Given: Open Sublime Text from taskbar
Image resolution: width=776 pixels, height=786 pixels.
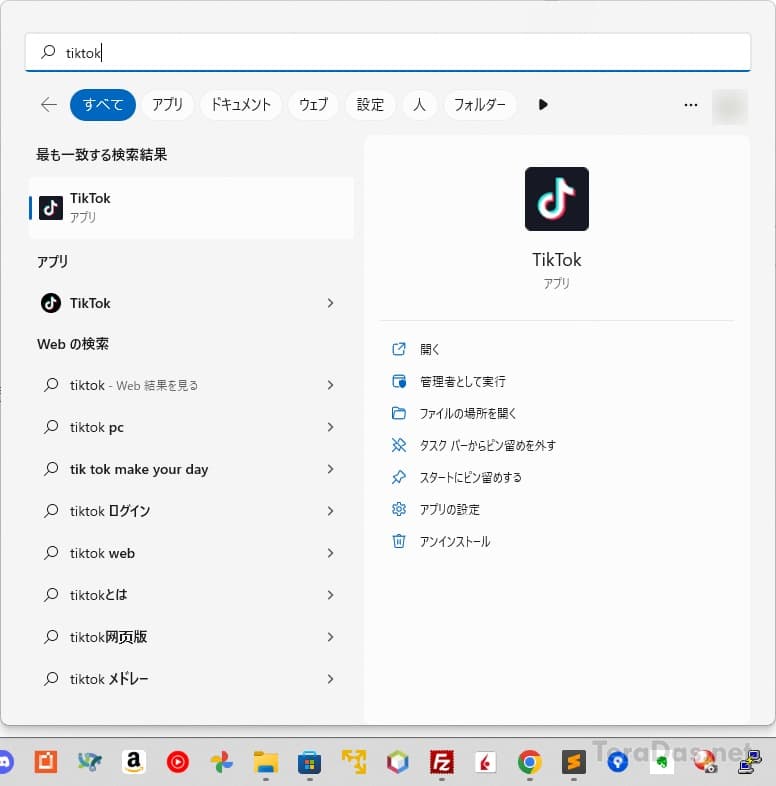Looking at the screenshot, I should (x=573, y=762).
